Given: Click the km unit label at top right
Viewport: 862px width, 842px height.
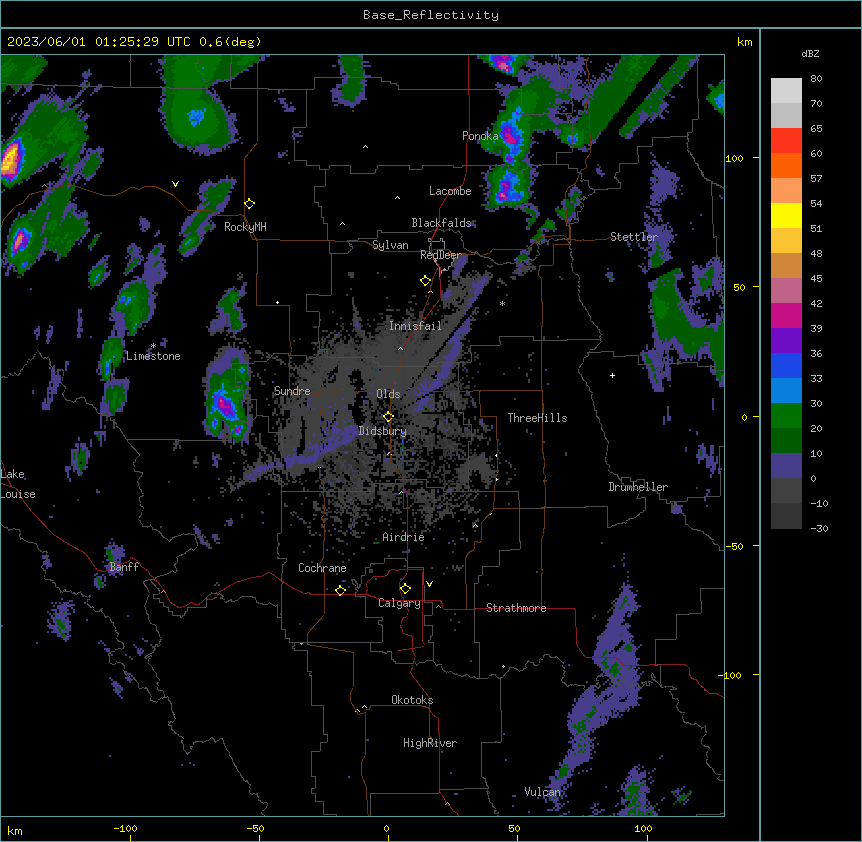Looking at the screenshot, I should (x=744, y=42).
